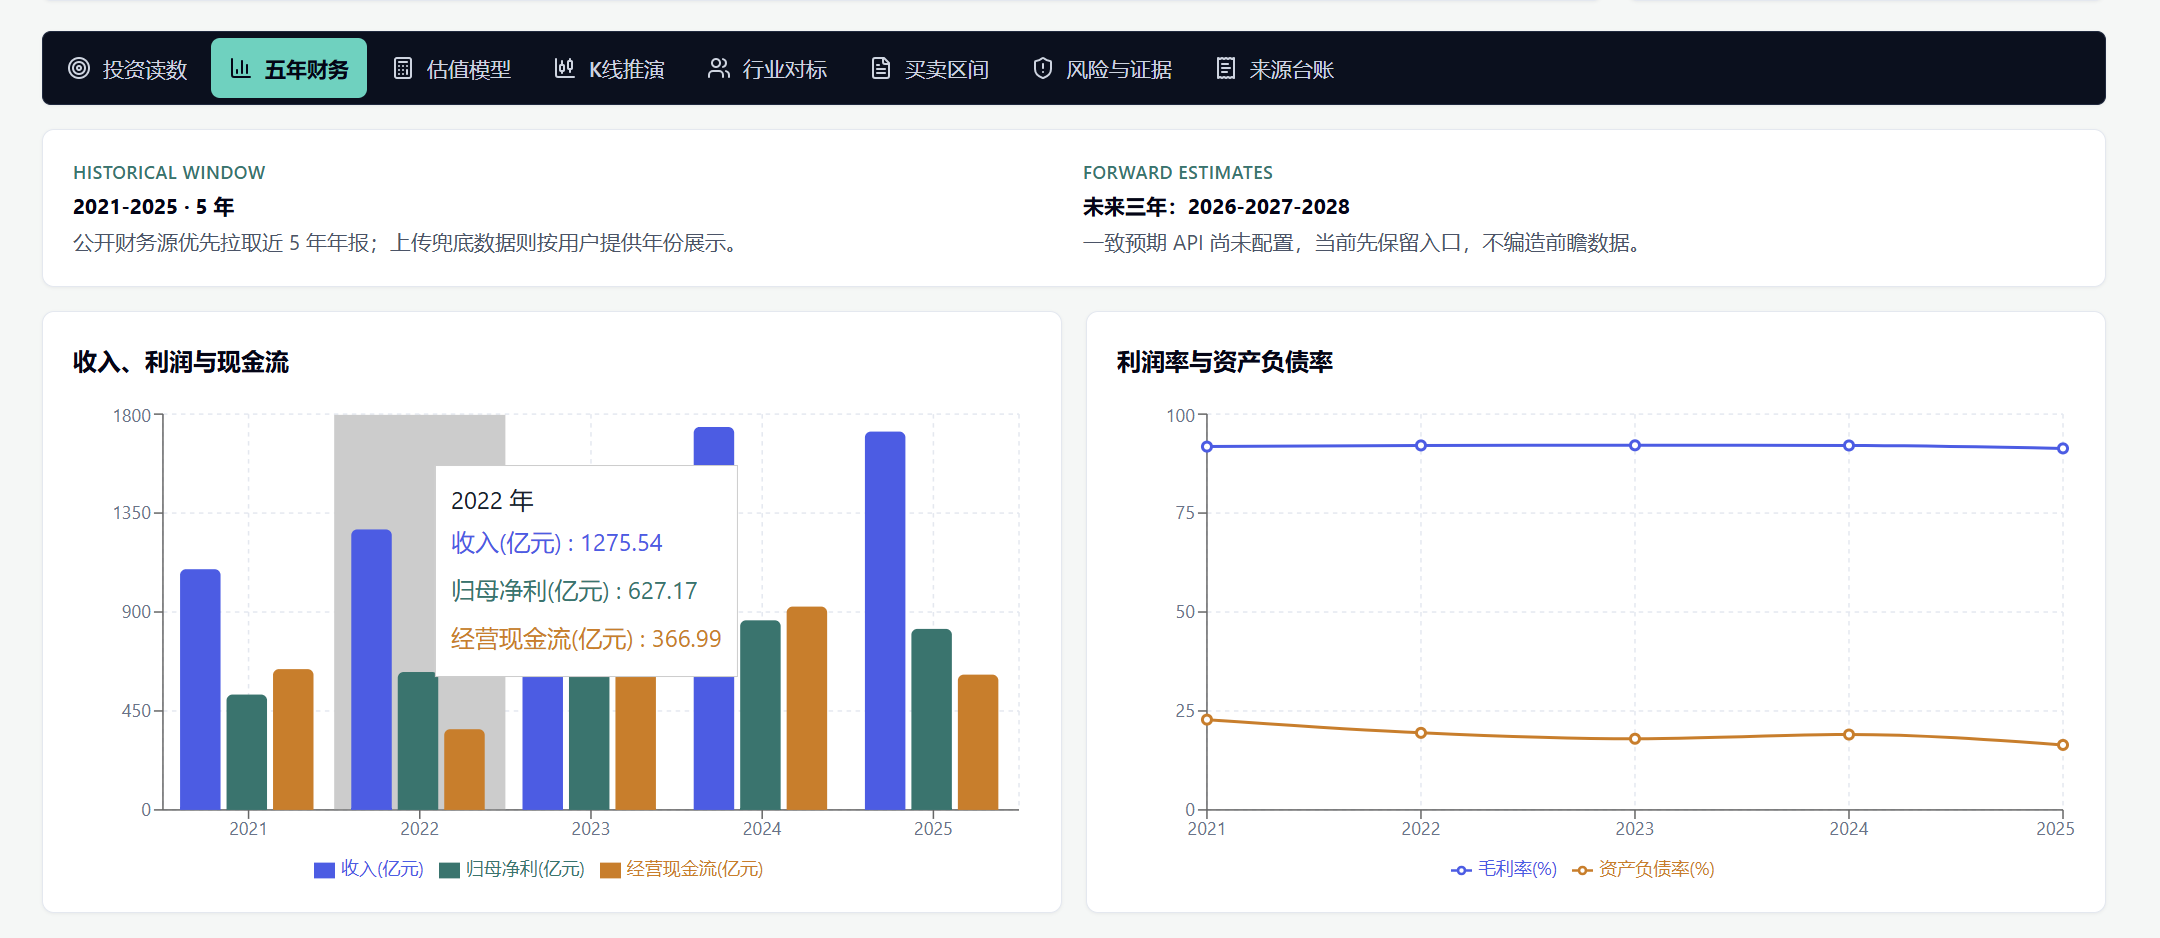
Task: Click tooltip value 收入(亿元) : 1275.54
Action: tap(557, 543)
